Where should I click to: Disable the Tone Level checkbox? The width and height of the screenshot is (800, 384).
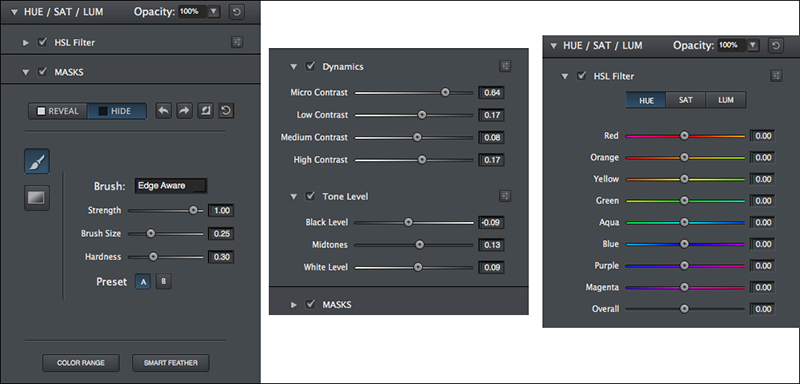pos(310,196)
